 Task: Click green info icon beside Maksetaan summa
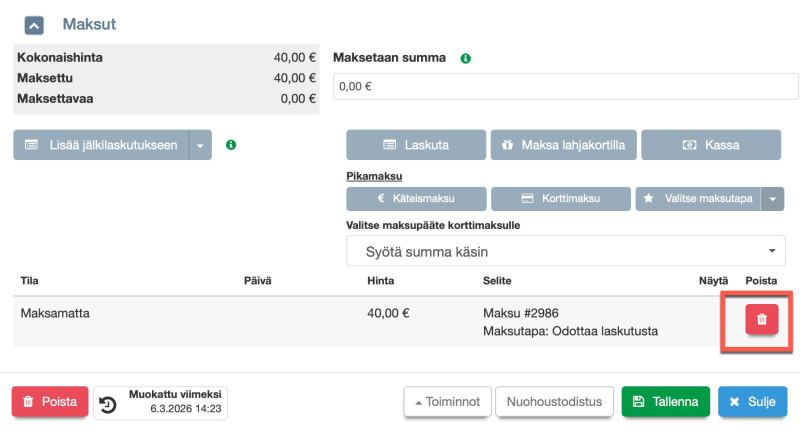[466, 59]
